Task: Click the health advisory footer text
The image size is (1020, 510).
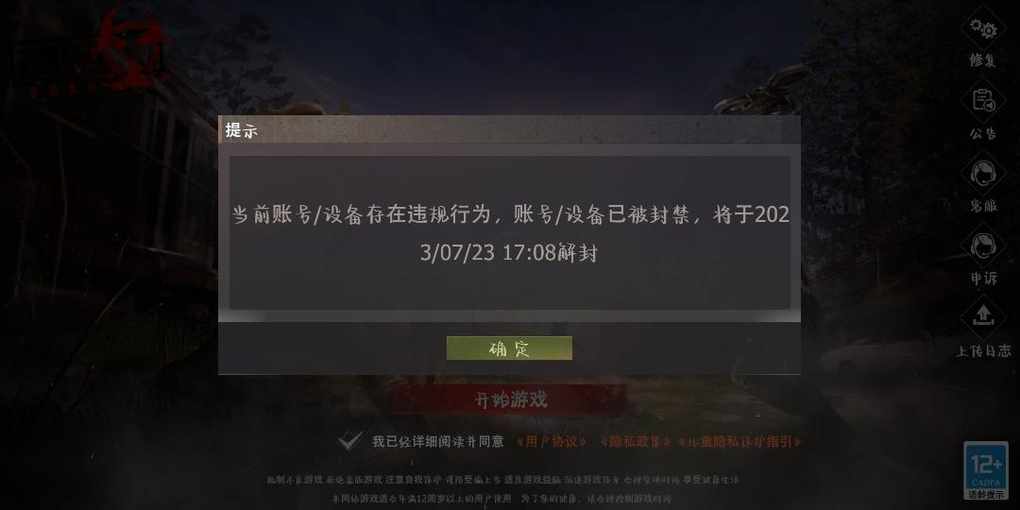Action: click(503, 480)
